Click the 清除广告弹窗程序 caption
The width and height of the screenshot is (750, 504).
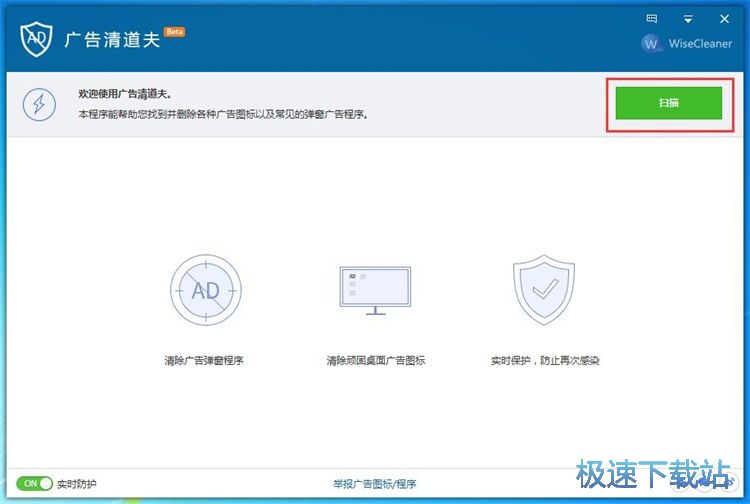[x=204, y=360]
